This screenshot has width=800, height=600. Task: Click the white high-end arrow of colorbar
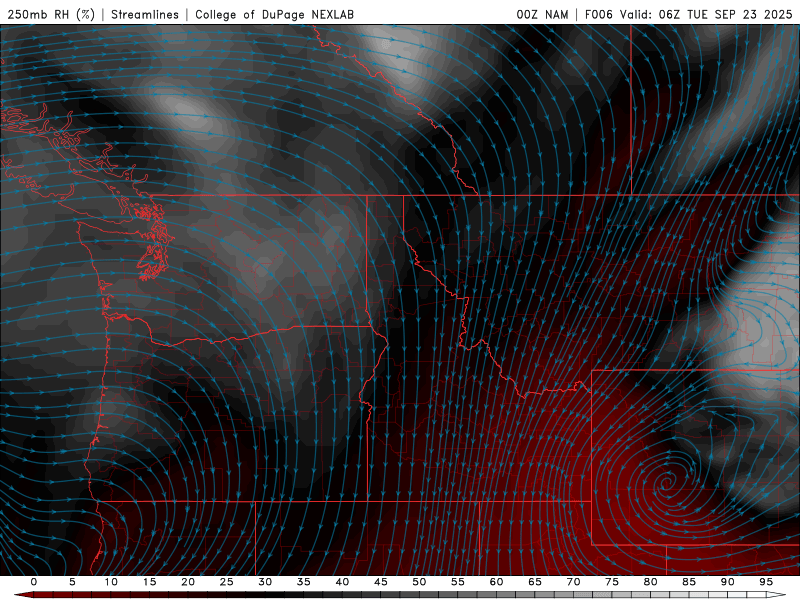point(776,595)
